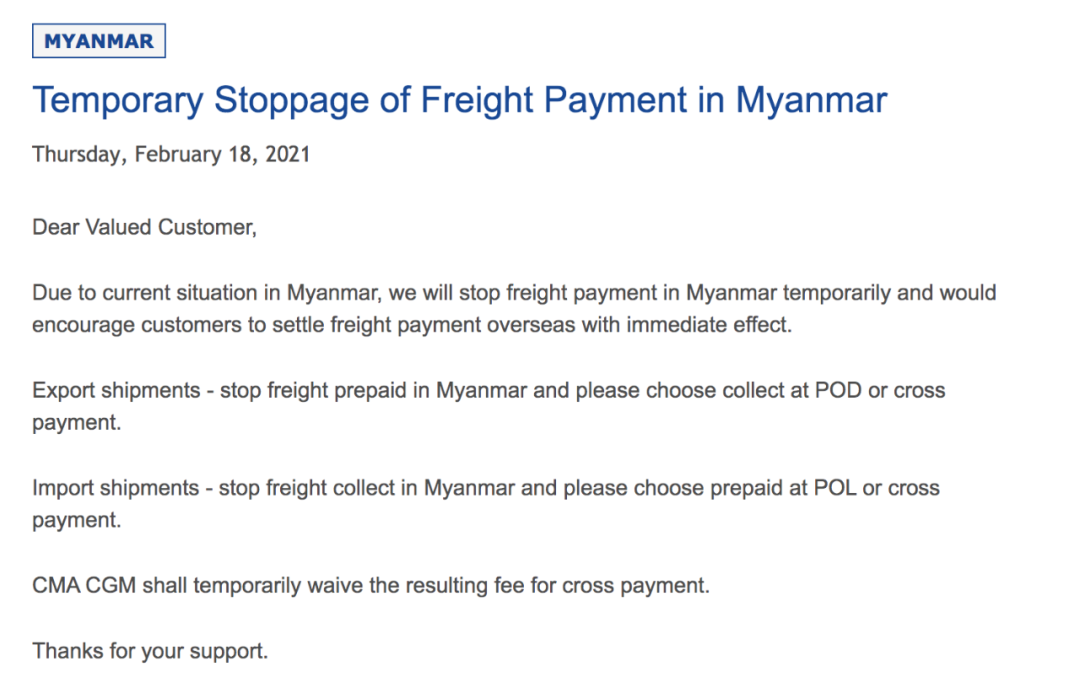The image size is (1080, 683).
Task: Open the Temporary Stoppage of Freight Payment headline
Action: pos(459,101)
